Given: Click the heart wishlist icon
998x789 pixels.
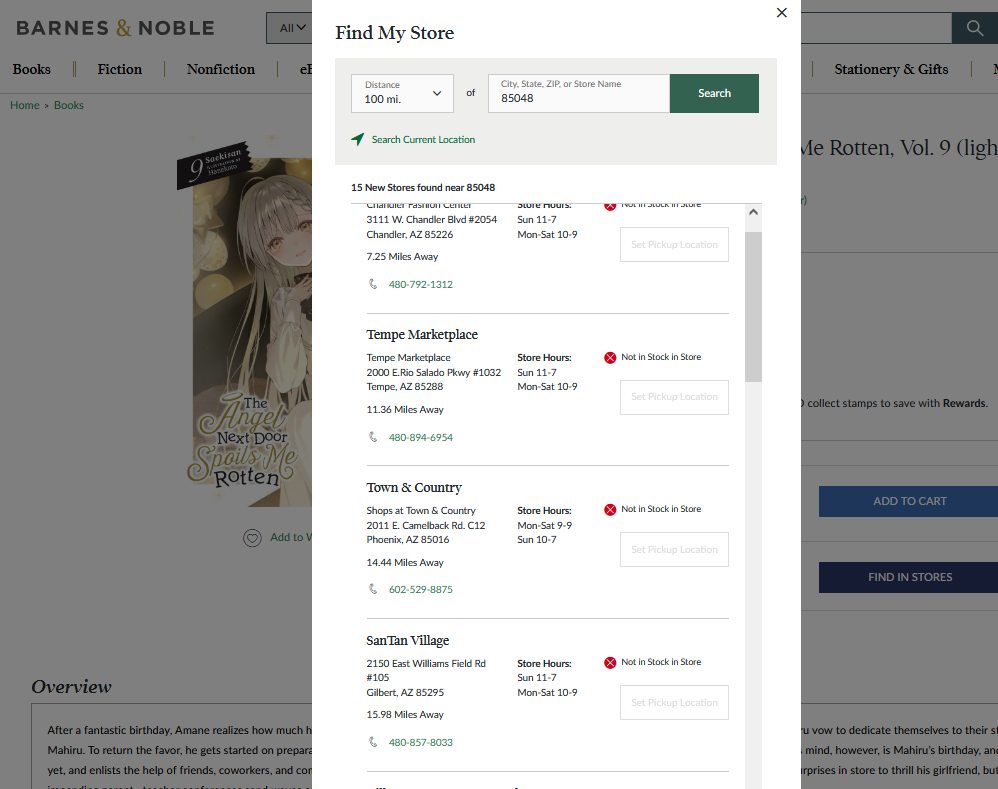Looking at the screenshot, I should click(252, 538).
